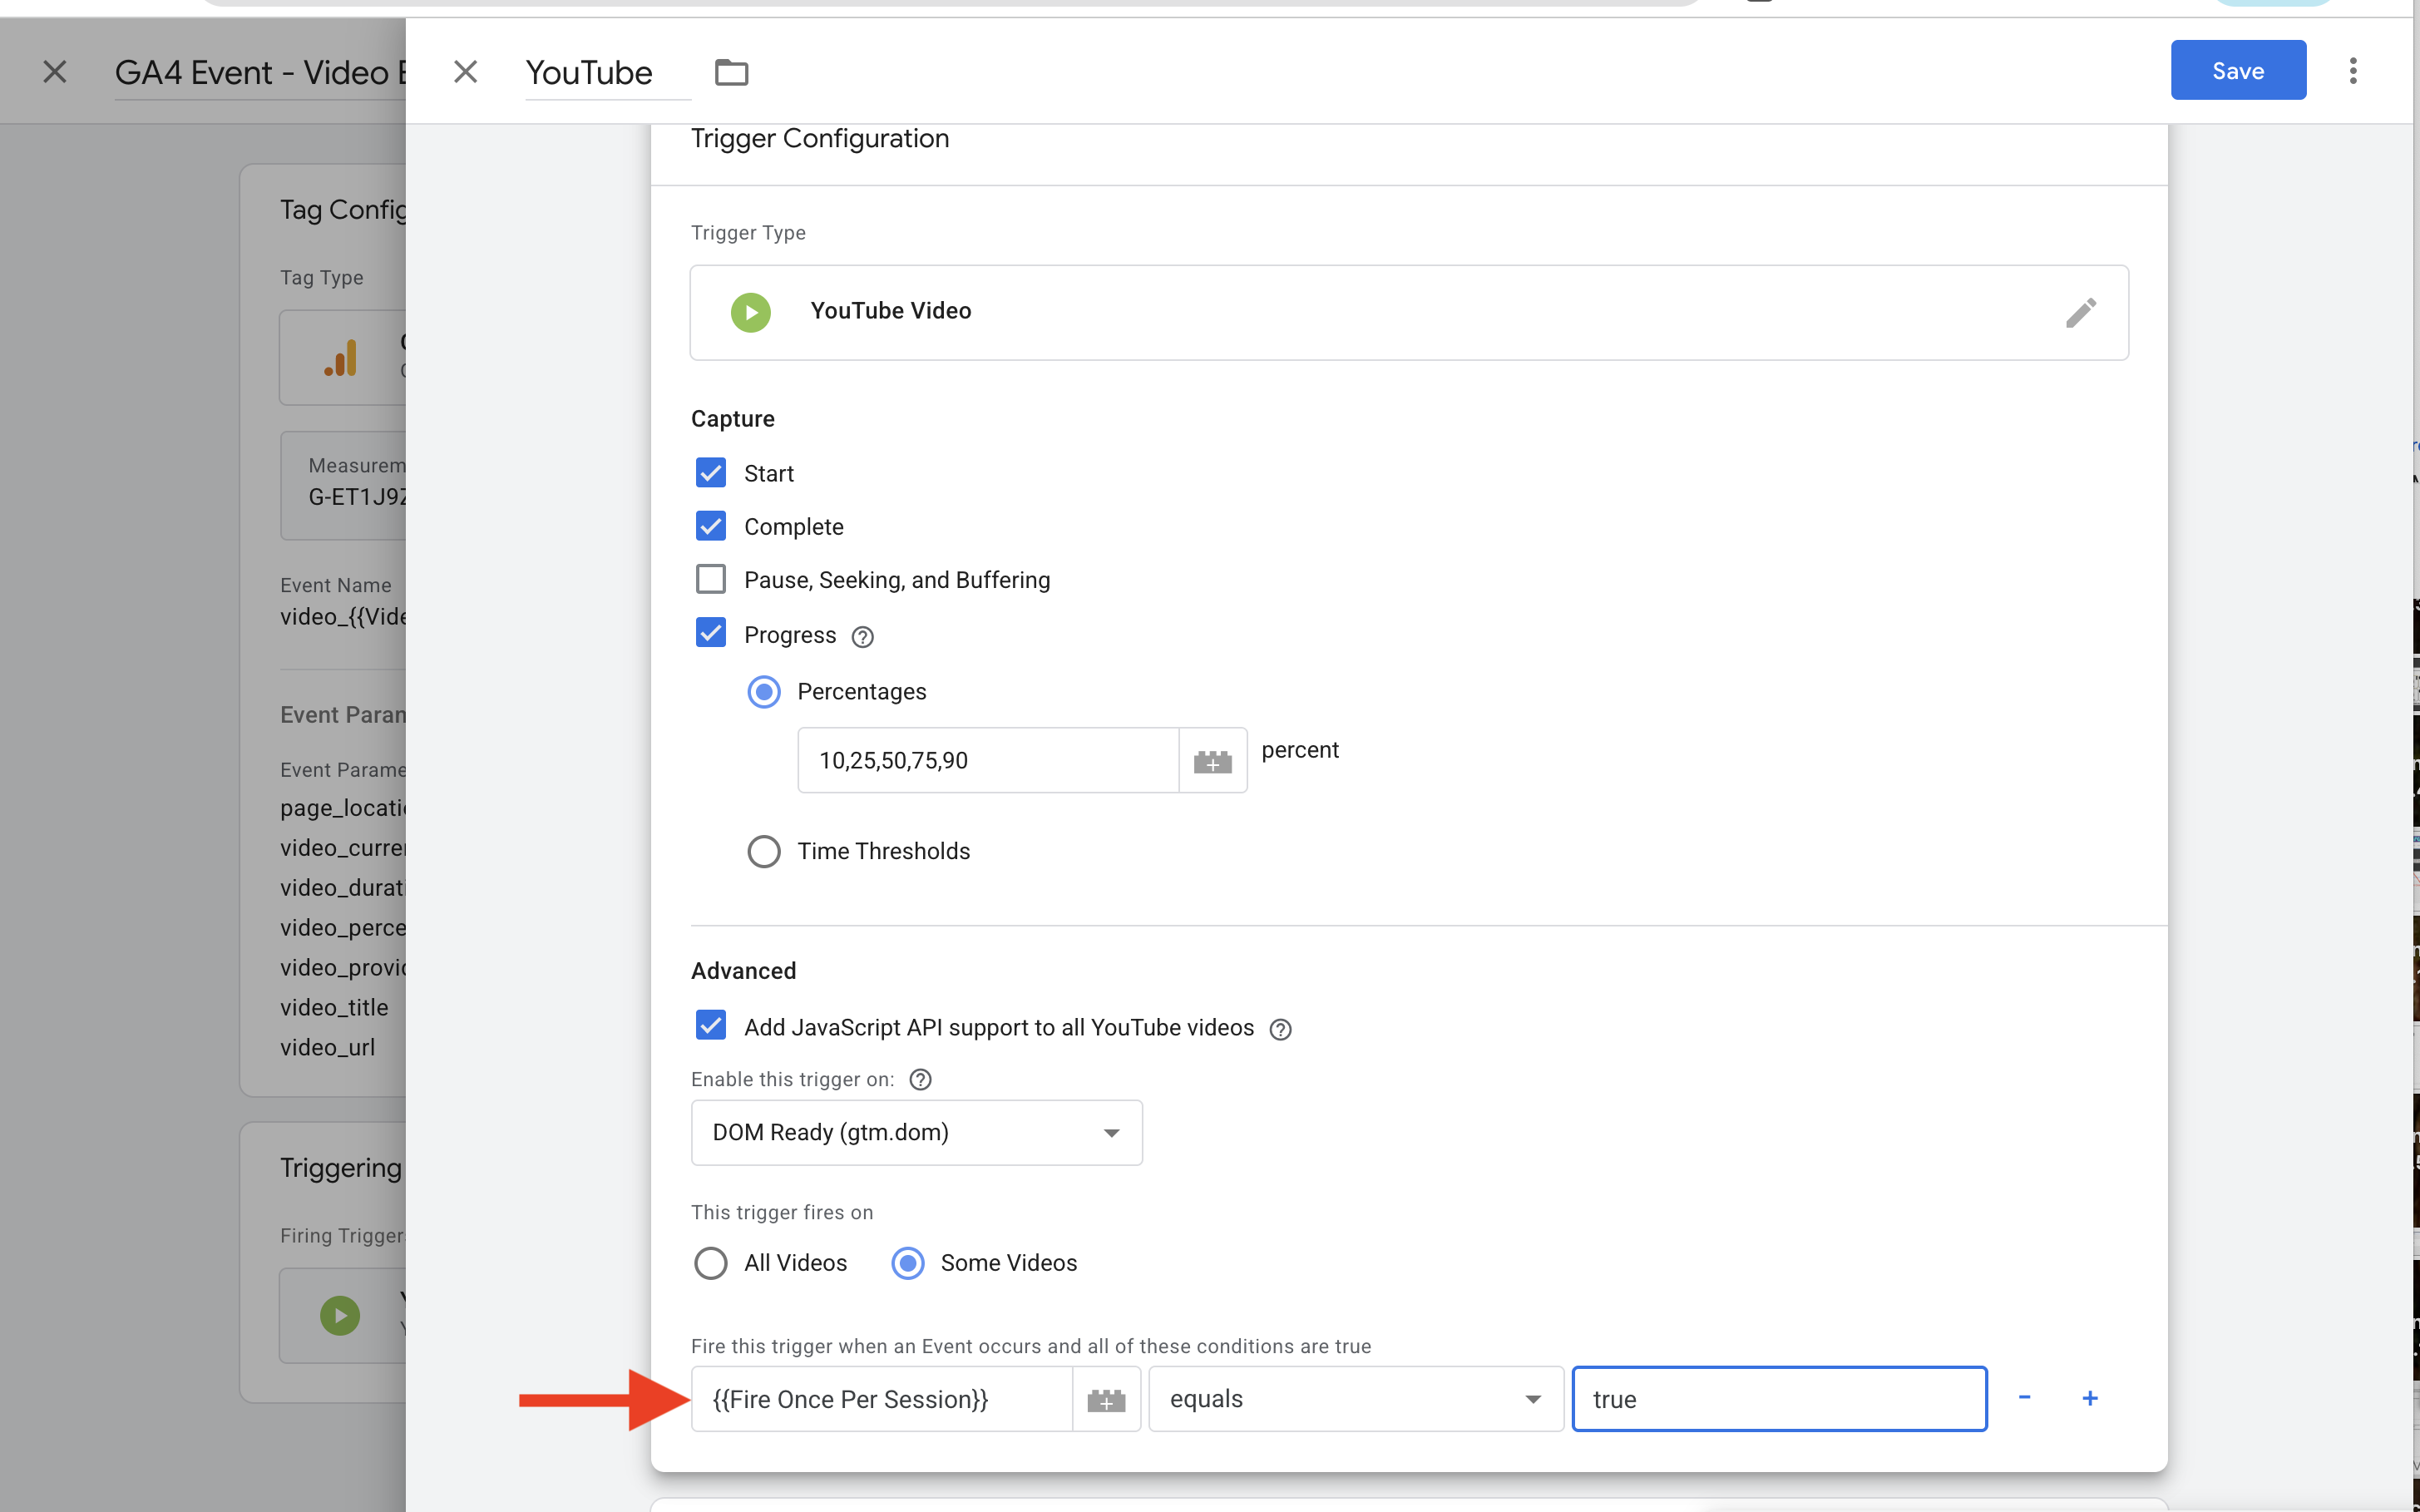Uncheck the Start capture checkbox

coord(710,473)
